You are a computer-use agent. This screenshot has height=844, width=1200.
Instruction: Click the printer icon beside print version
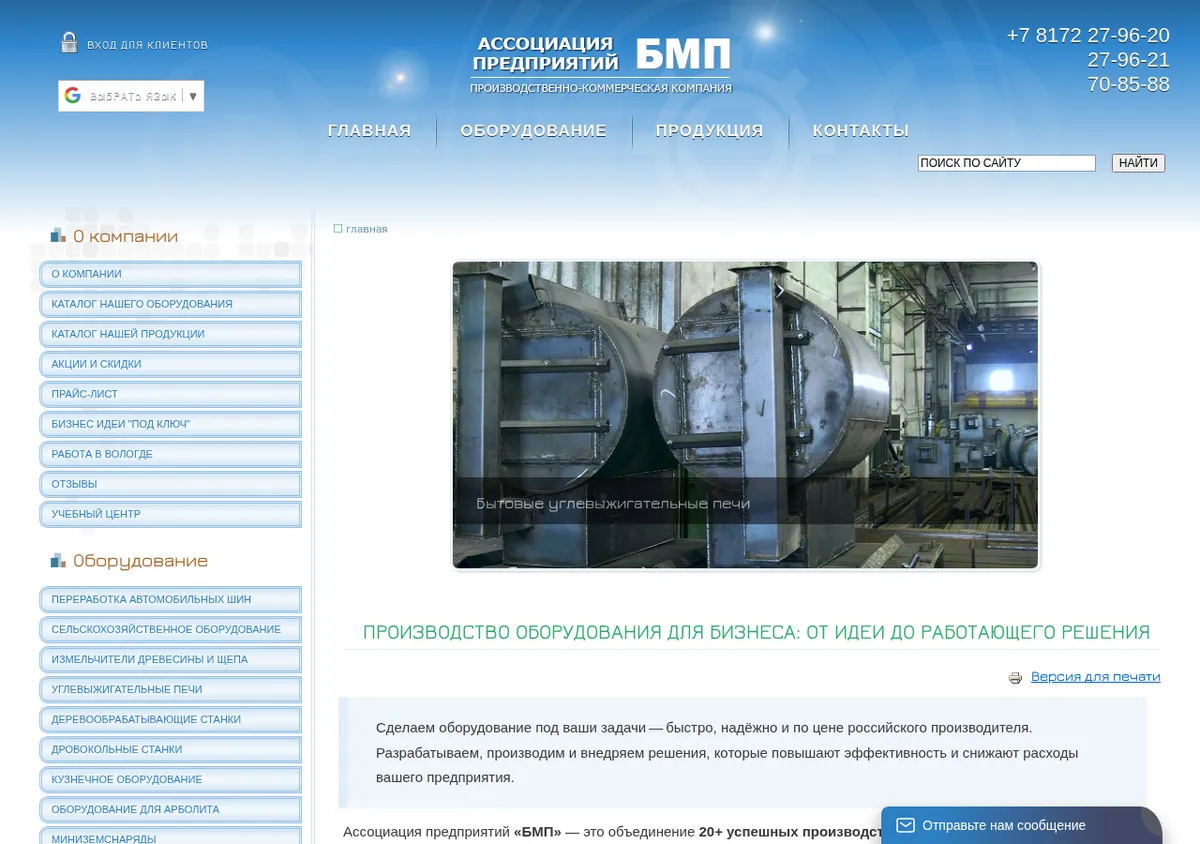coord(1015,678)
